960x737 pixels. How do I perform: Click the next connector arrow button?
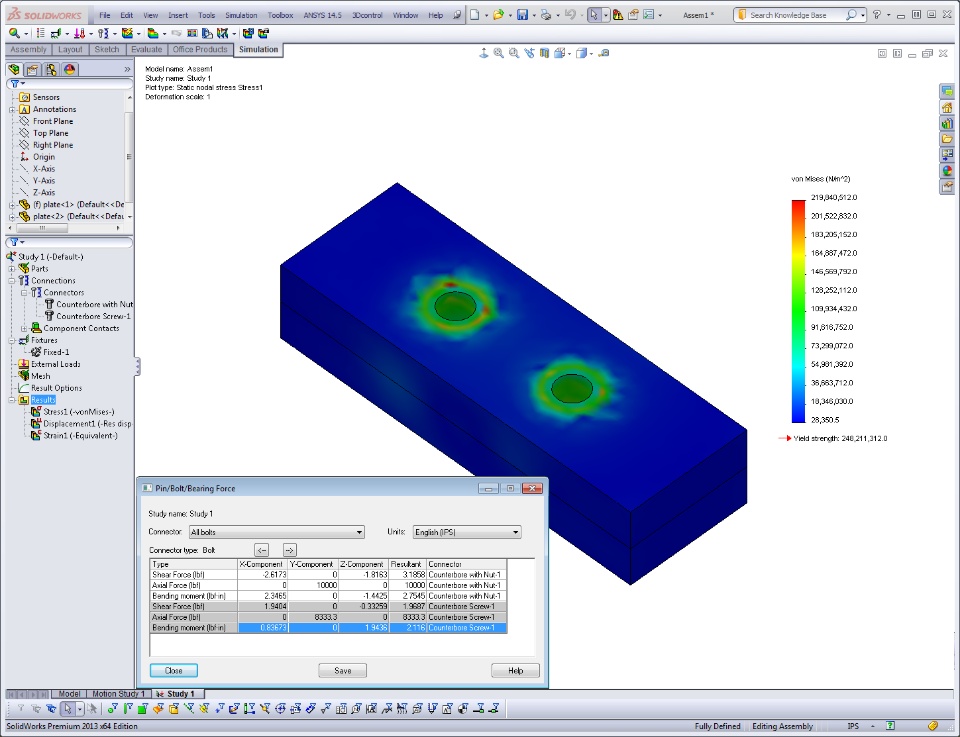tap(290, 550)
